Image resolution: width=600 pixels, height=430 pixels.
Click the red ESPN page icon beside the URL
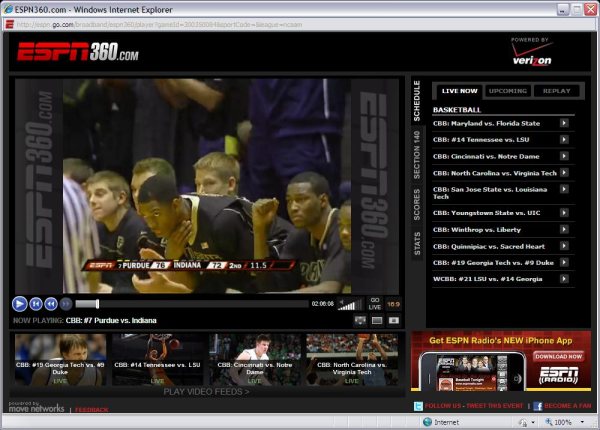(x=10, y=24)
